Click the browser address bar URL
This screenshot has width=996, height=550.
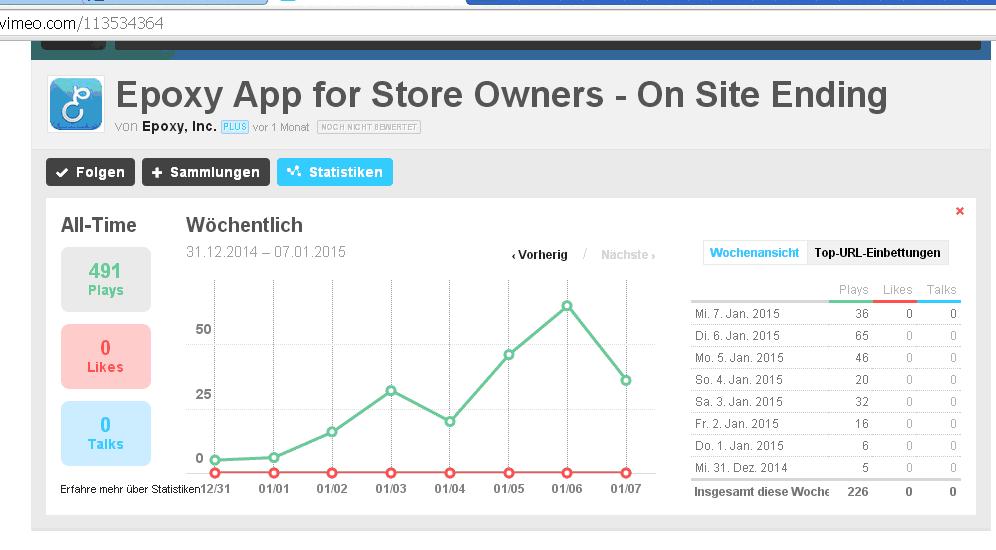click(83, 23)
